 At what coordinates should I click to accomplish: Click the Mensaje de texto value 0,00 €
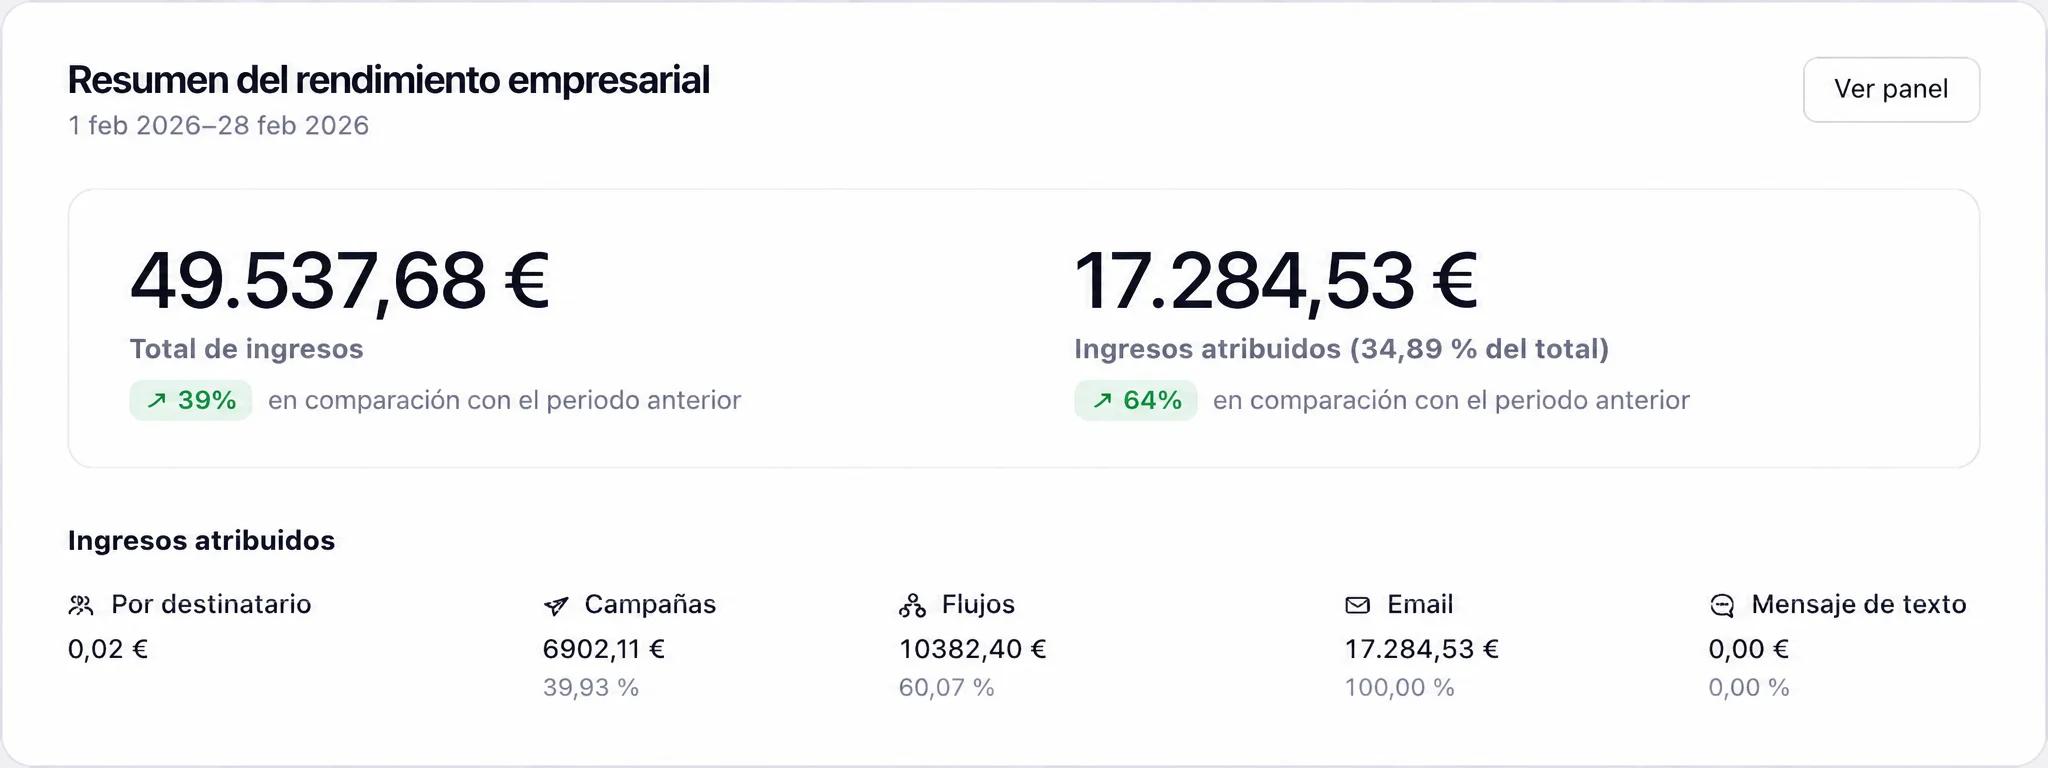pyautogui.click(x=1749, y=650)
